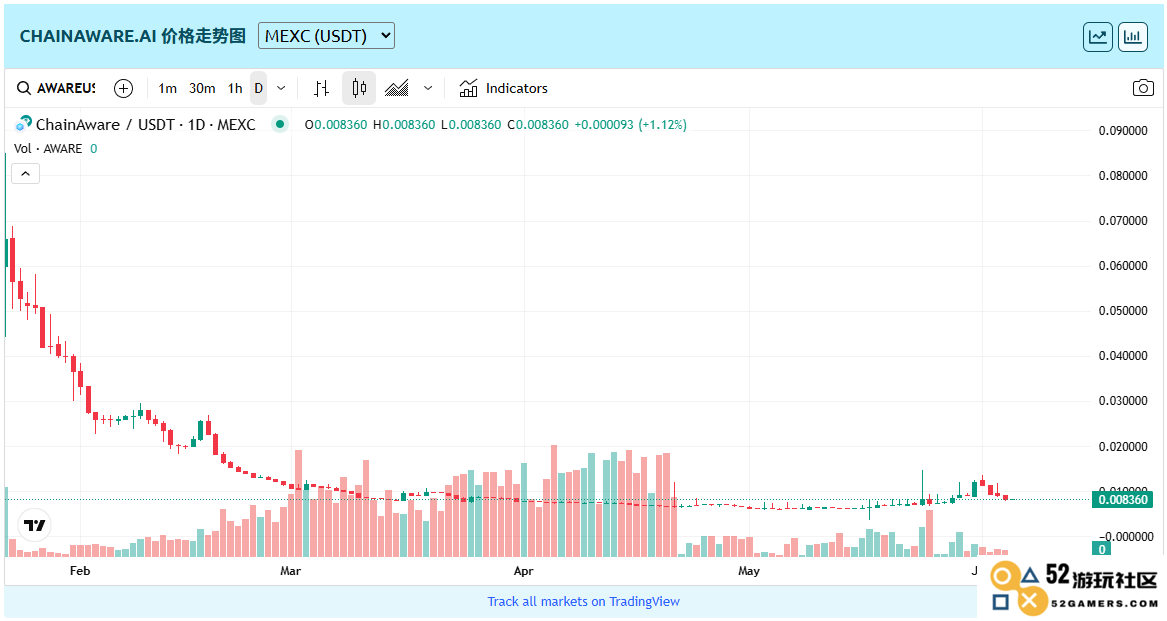The image size is (1167, 621).
Task: Click the 0.020000 price axis label
Action: 1123,447
